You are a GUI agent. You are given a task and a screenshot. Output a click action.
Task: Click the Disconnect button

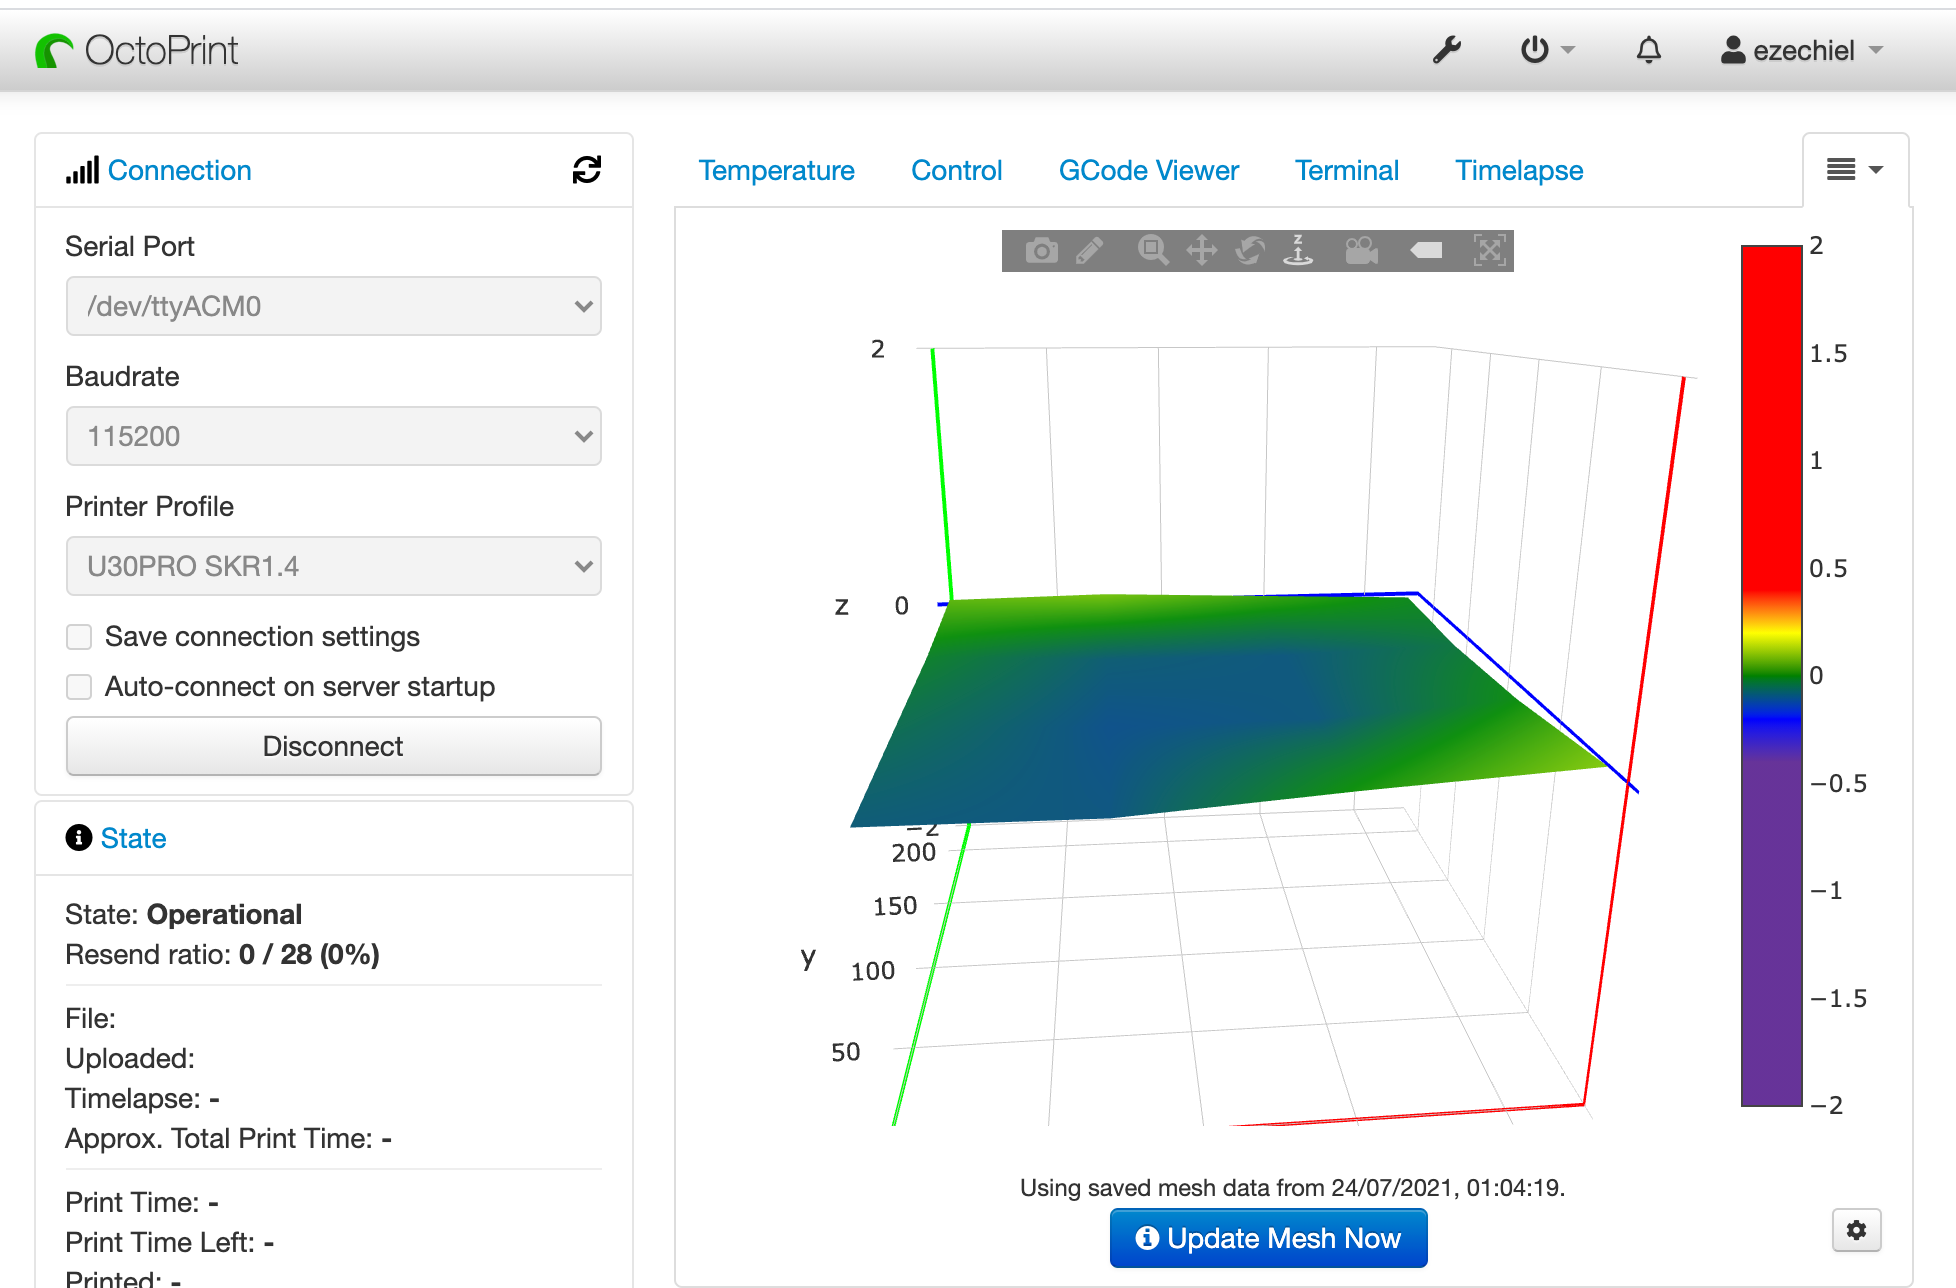coord(333,746)
